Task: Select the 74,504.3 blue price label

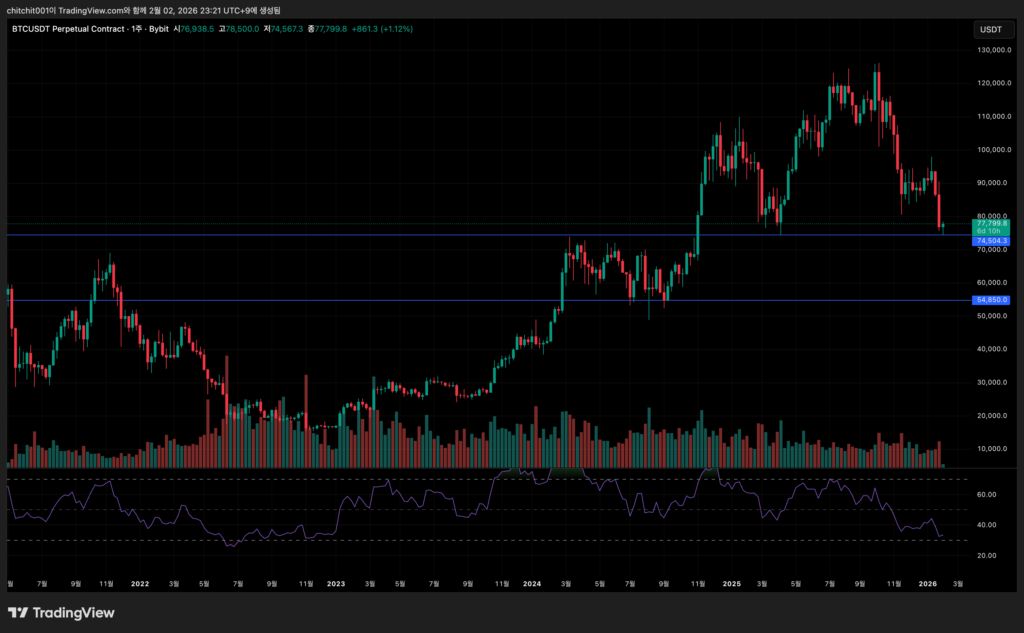Action: coord(991,241)
